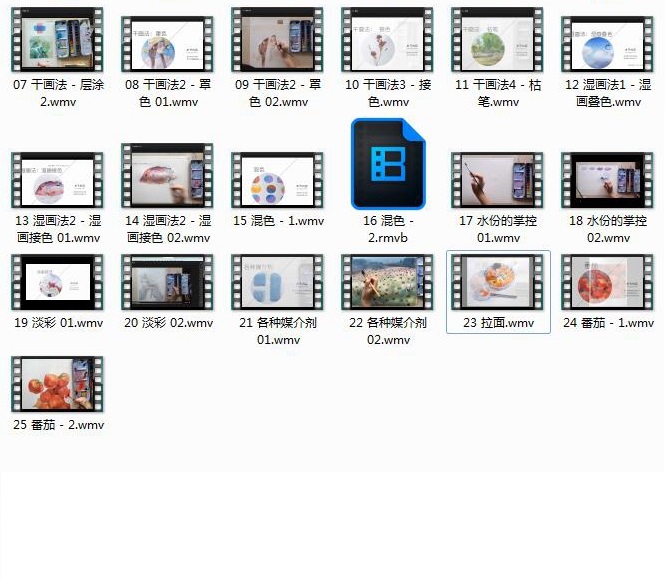Screen dimensions: 665x580
Task: Click the 22 各种媒介剂 02.wmv video thumbnail
Action: coord(388,282)
